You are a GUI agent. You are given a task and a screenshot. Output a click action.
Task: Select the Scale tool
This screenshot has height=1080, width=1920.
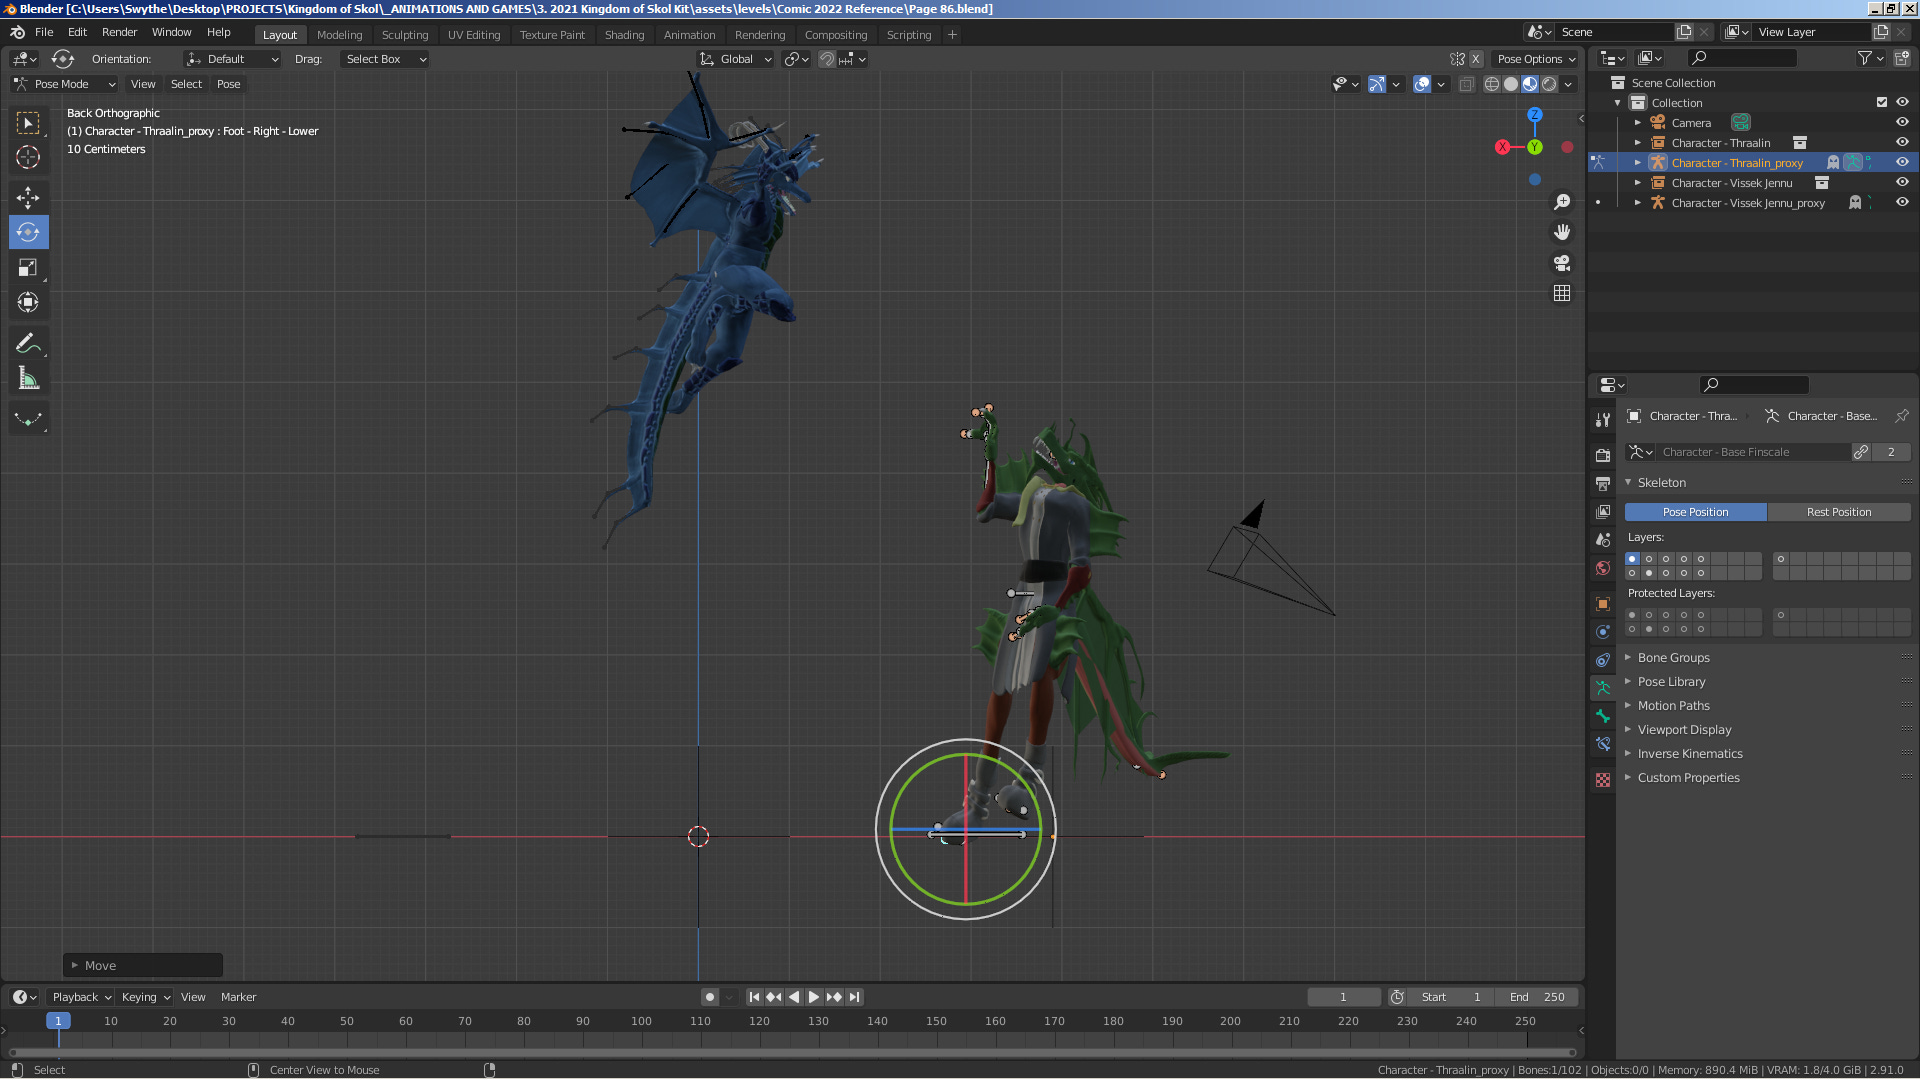(28, 267)
